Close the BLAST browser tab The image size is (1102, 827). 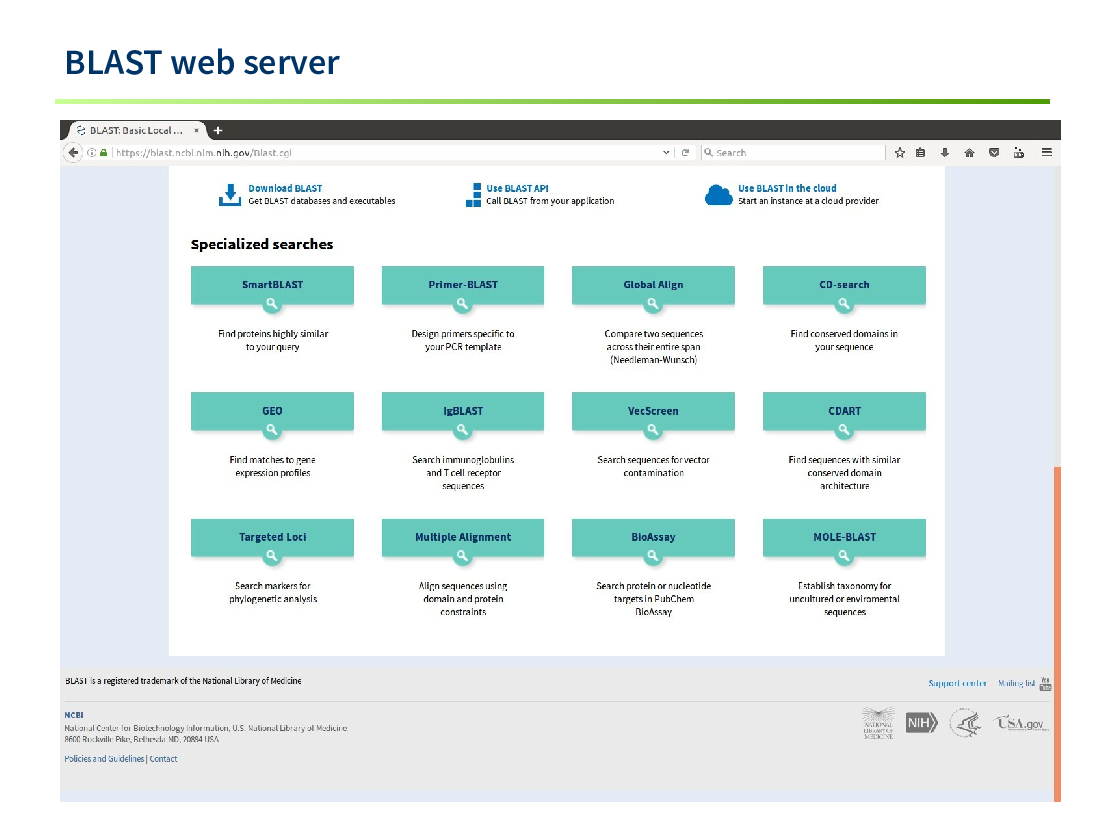(196, 131)
